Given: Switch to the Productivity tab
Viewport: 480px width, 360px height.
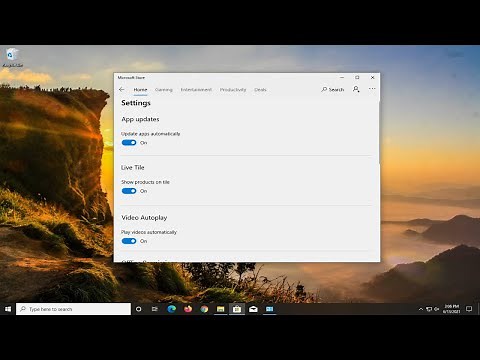Looking at the screenshot, I should pos(233,90).
